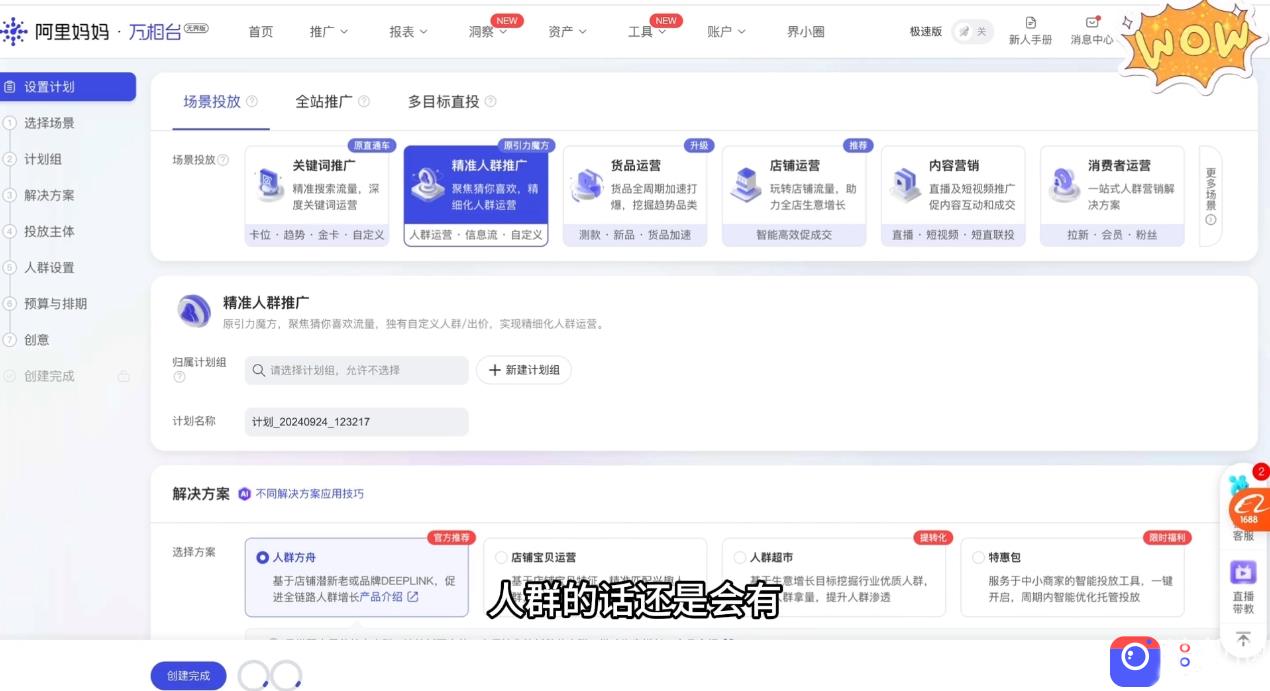Viewport: 1270px width, 691px height.
Task: Click 拉新·会员·粉丝 tag strip
Action: [1112, 236]
